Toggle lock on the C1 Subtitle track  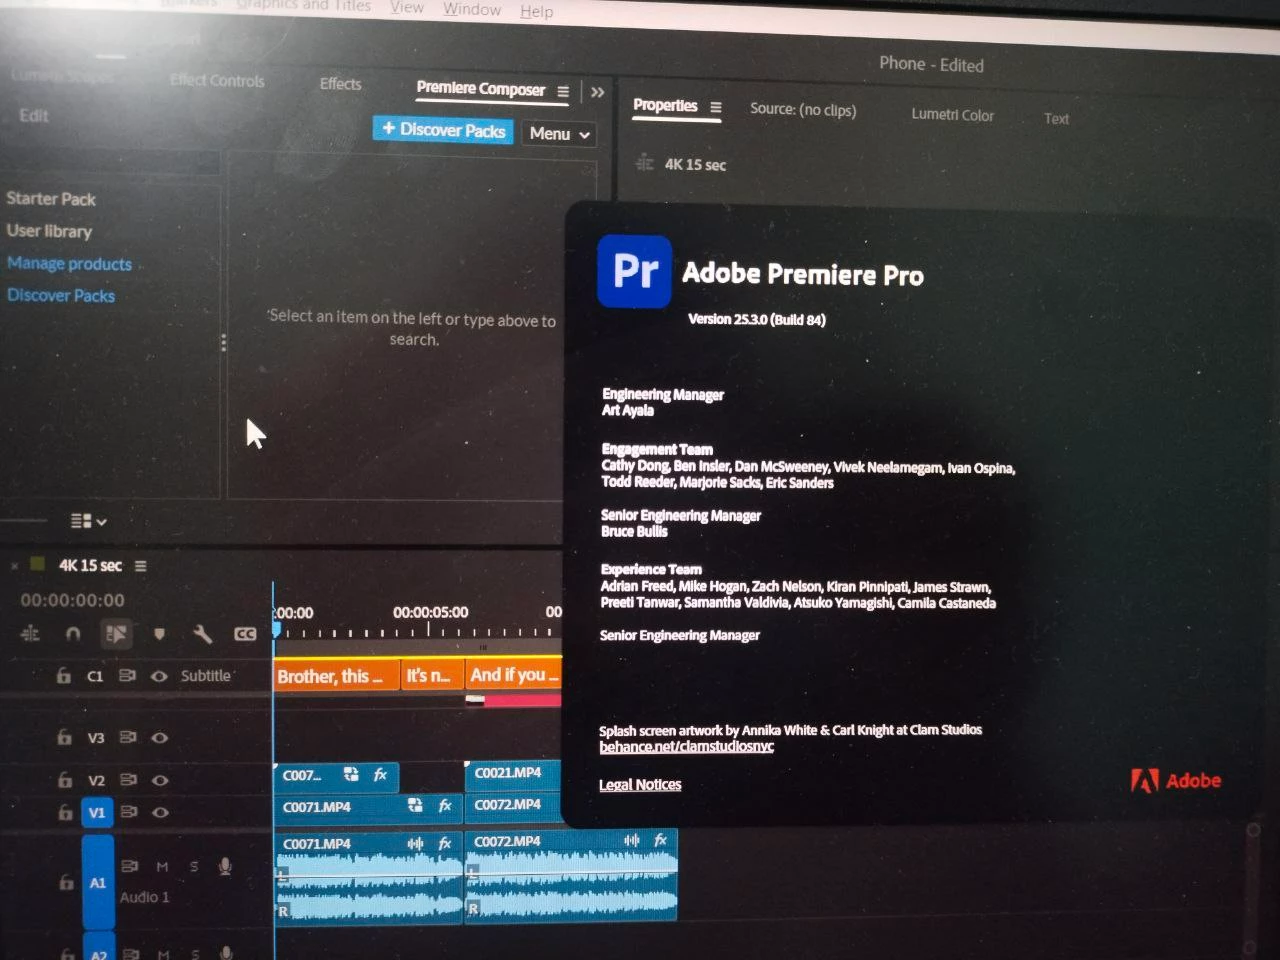(x=63, y=676)
